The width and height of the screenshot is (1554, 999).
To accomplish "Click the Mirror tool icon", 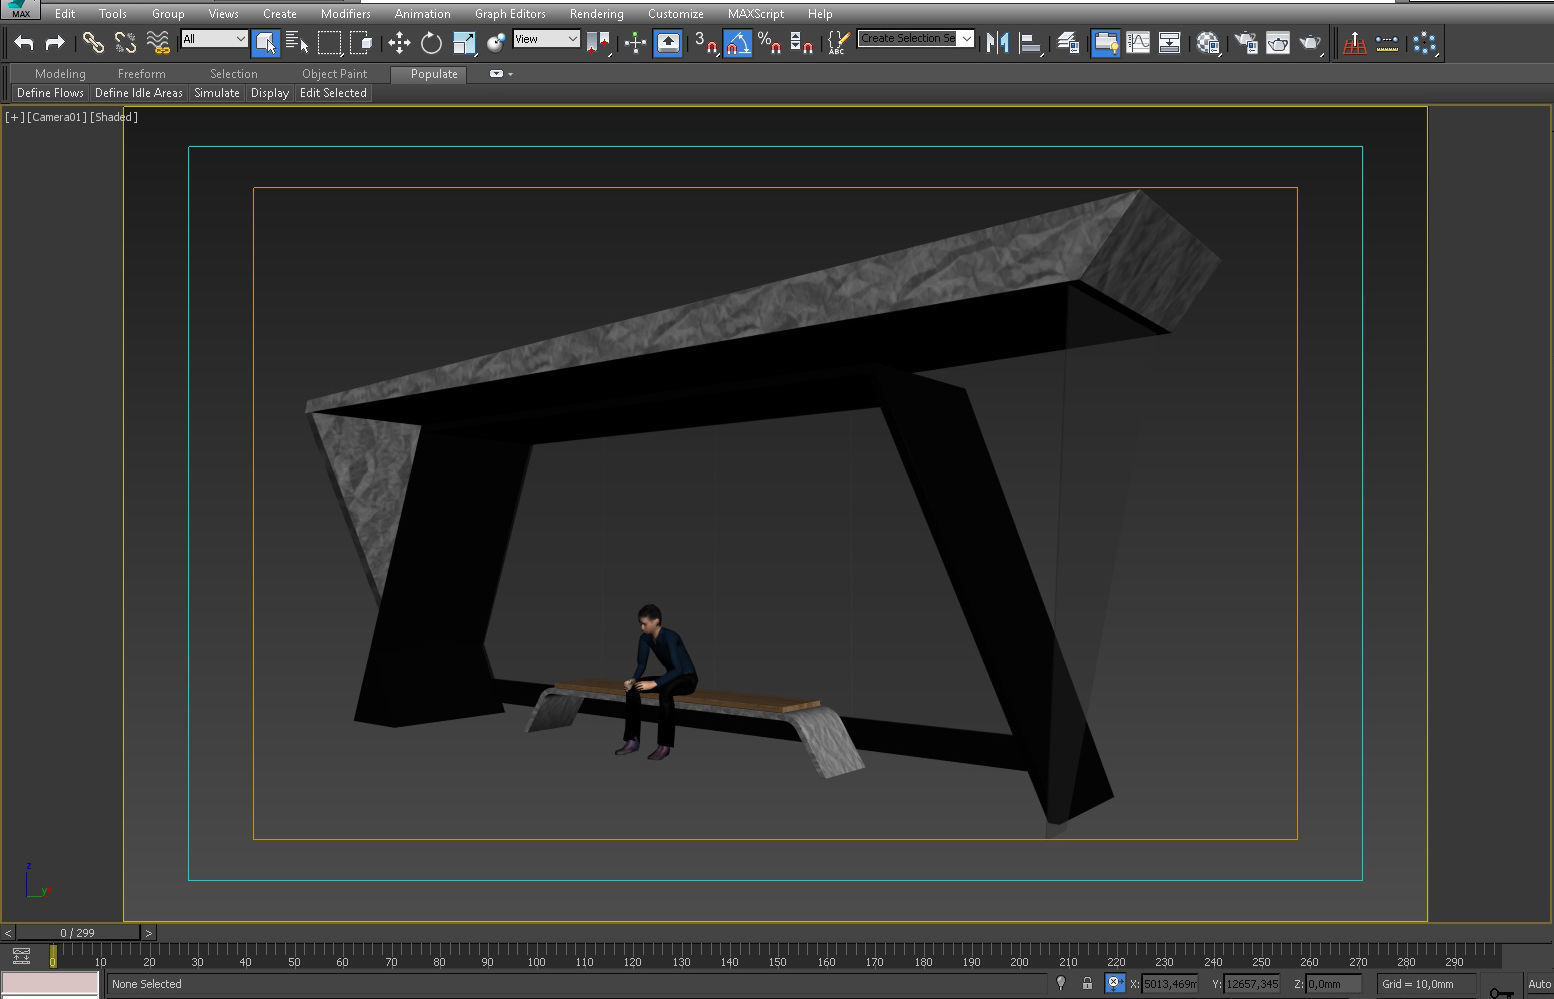I will pos(998,42).
